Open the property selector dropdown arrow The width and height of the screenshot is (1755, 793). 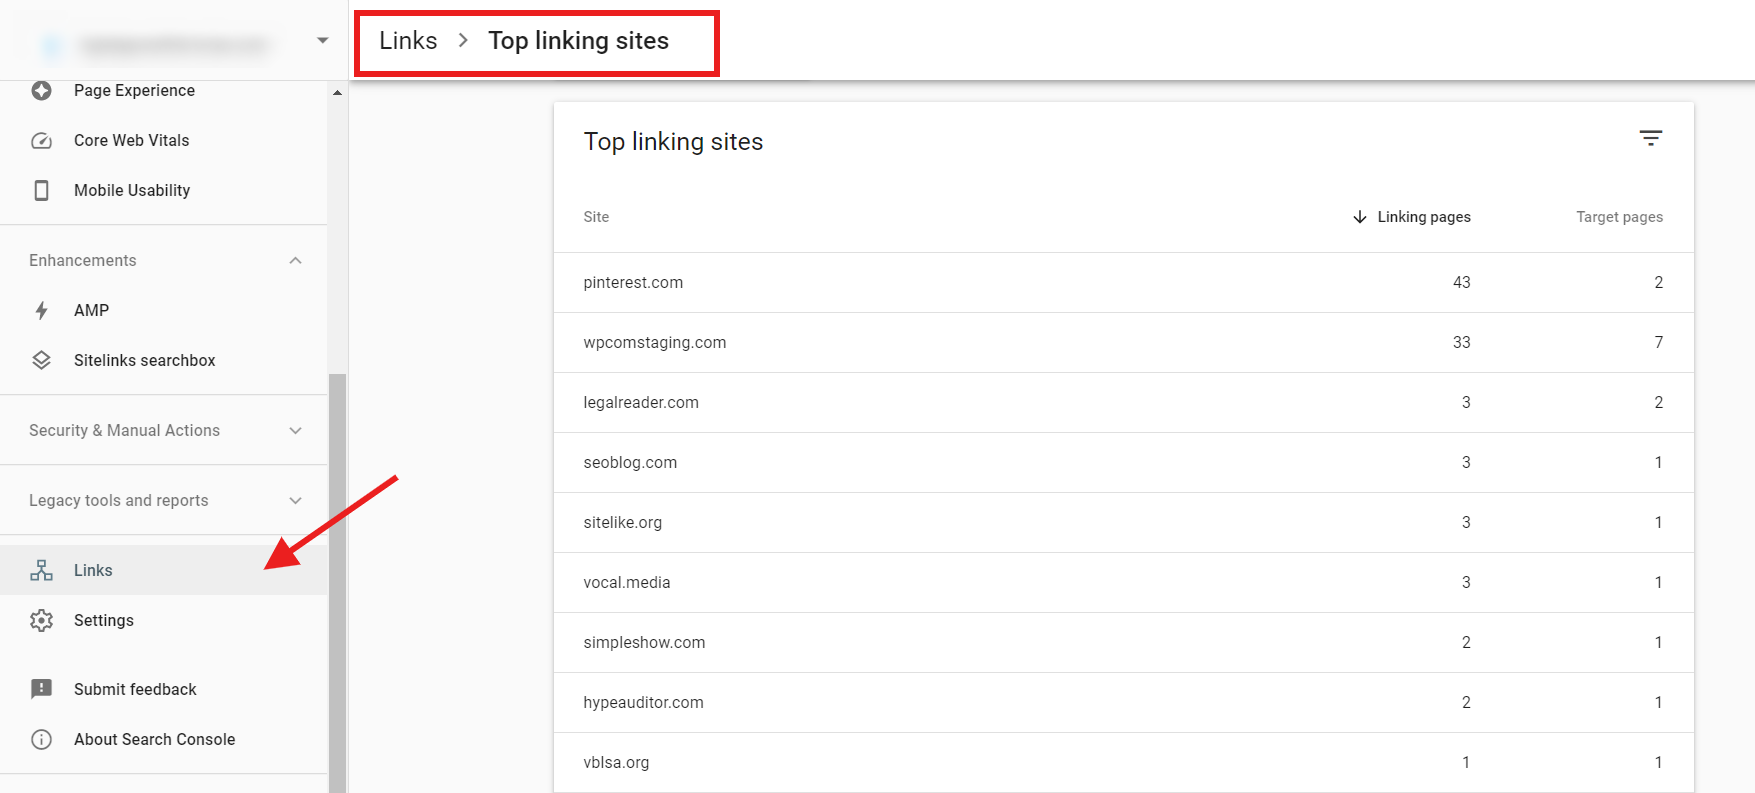coord(322,40)
